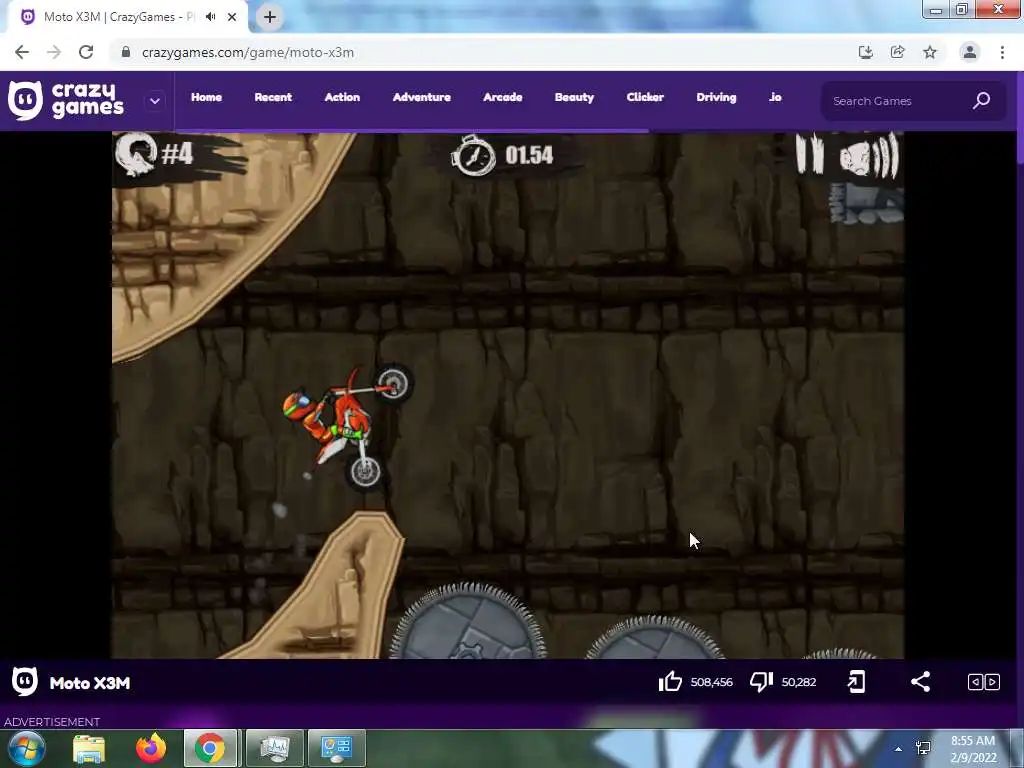Select the Moto X3M browser tab
1024x768 pixels.
128,17
